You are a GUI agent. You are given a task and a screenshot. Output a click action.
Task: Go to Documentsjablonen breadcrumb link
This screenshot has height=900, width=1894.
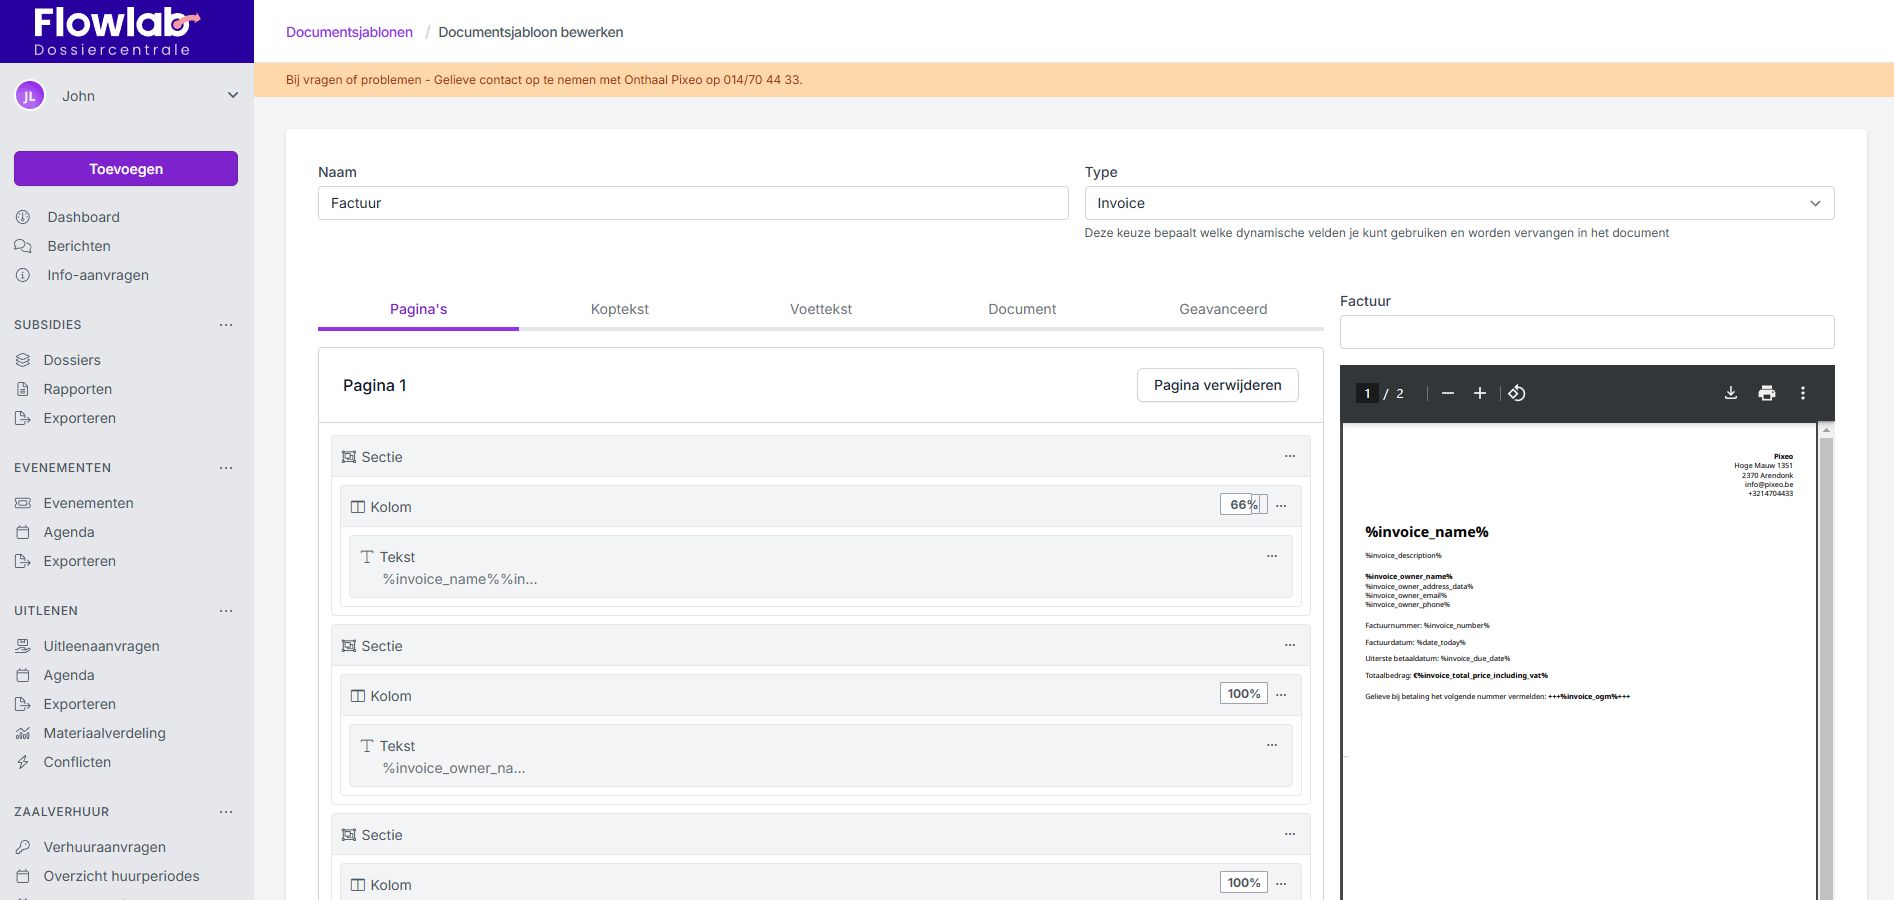349,32
